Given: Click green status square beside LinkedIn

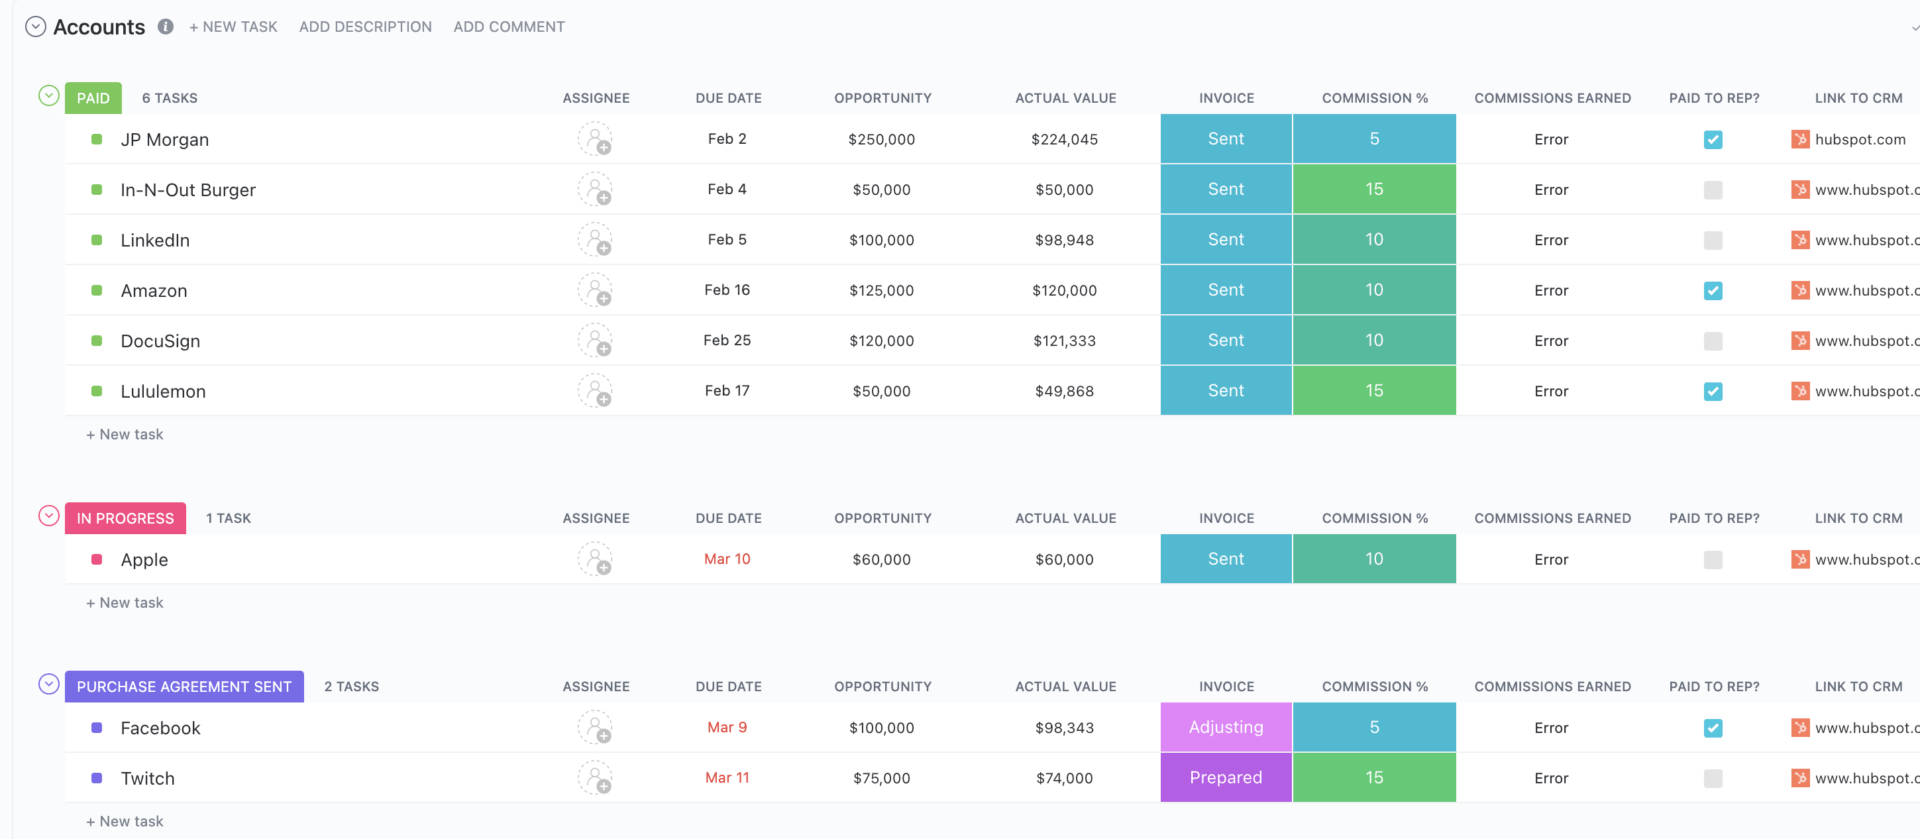Looking at the screenshot, I should click(x=97, y=240).
